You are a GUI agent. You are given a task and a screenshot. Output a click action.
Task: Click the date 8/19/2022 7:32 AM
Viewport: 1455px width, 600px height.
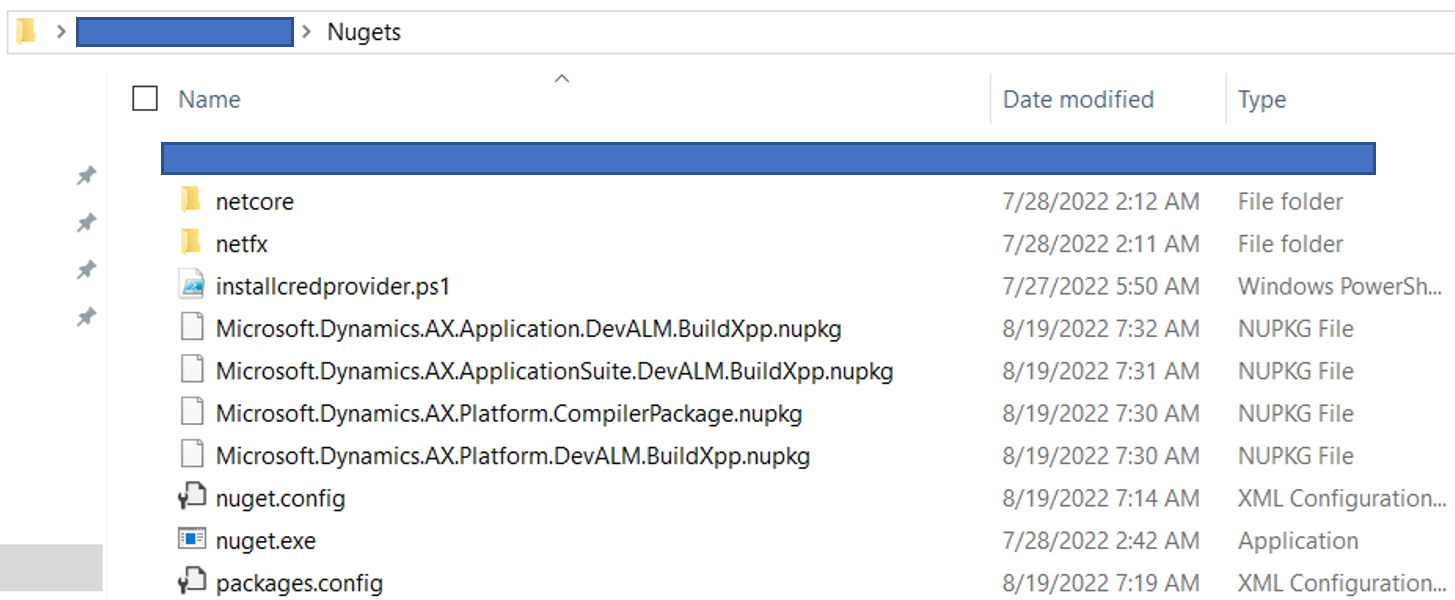pos(1101,328)
